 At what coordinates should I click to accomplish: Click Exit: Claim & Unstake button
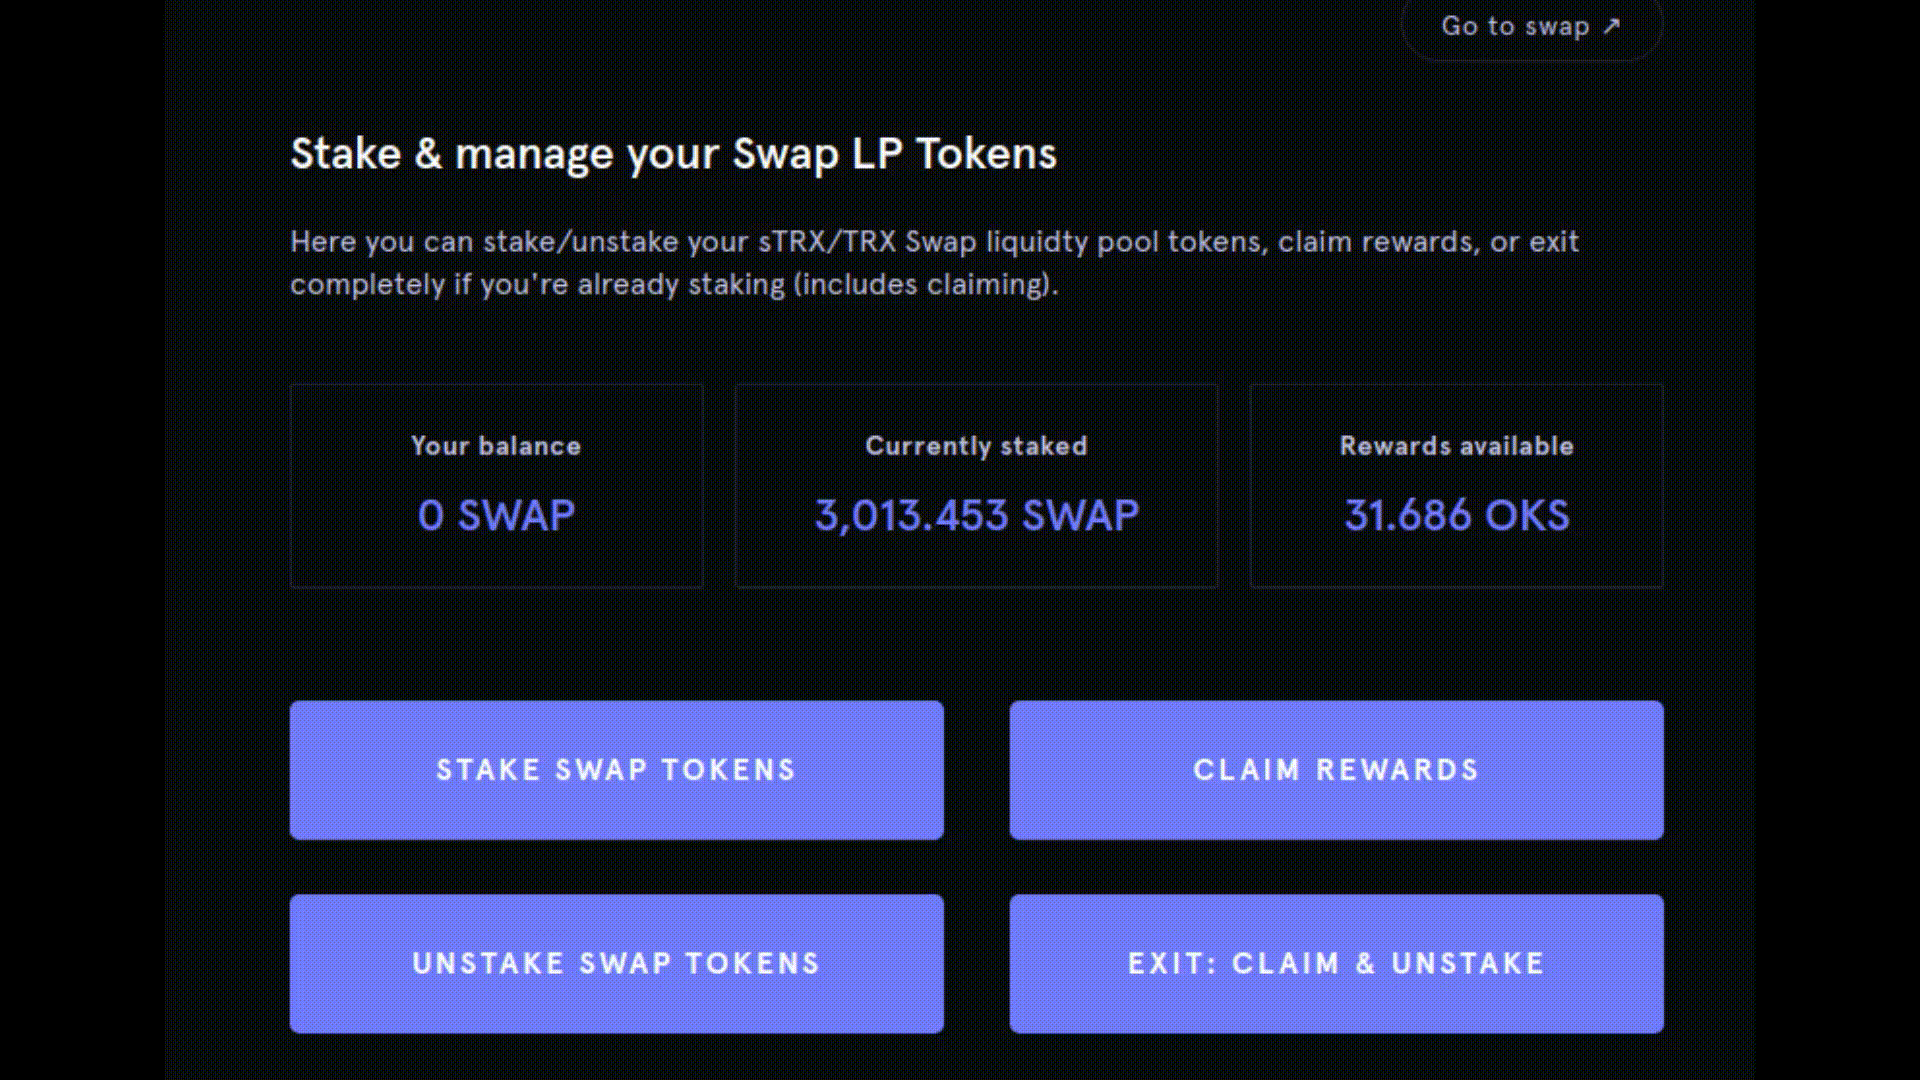(x=1336, y=963)
